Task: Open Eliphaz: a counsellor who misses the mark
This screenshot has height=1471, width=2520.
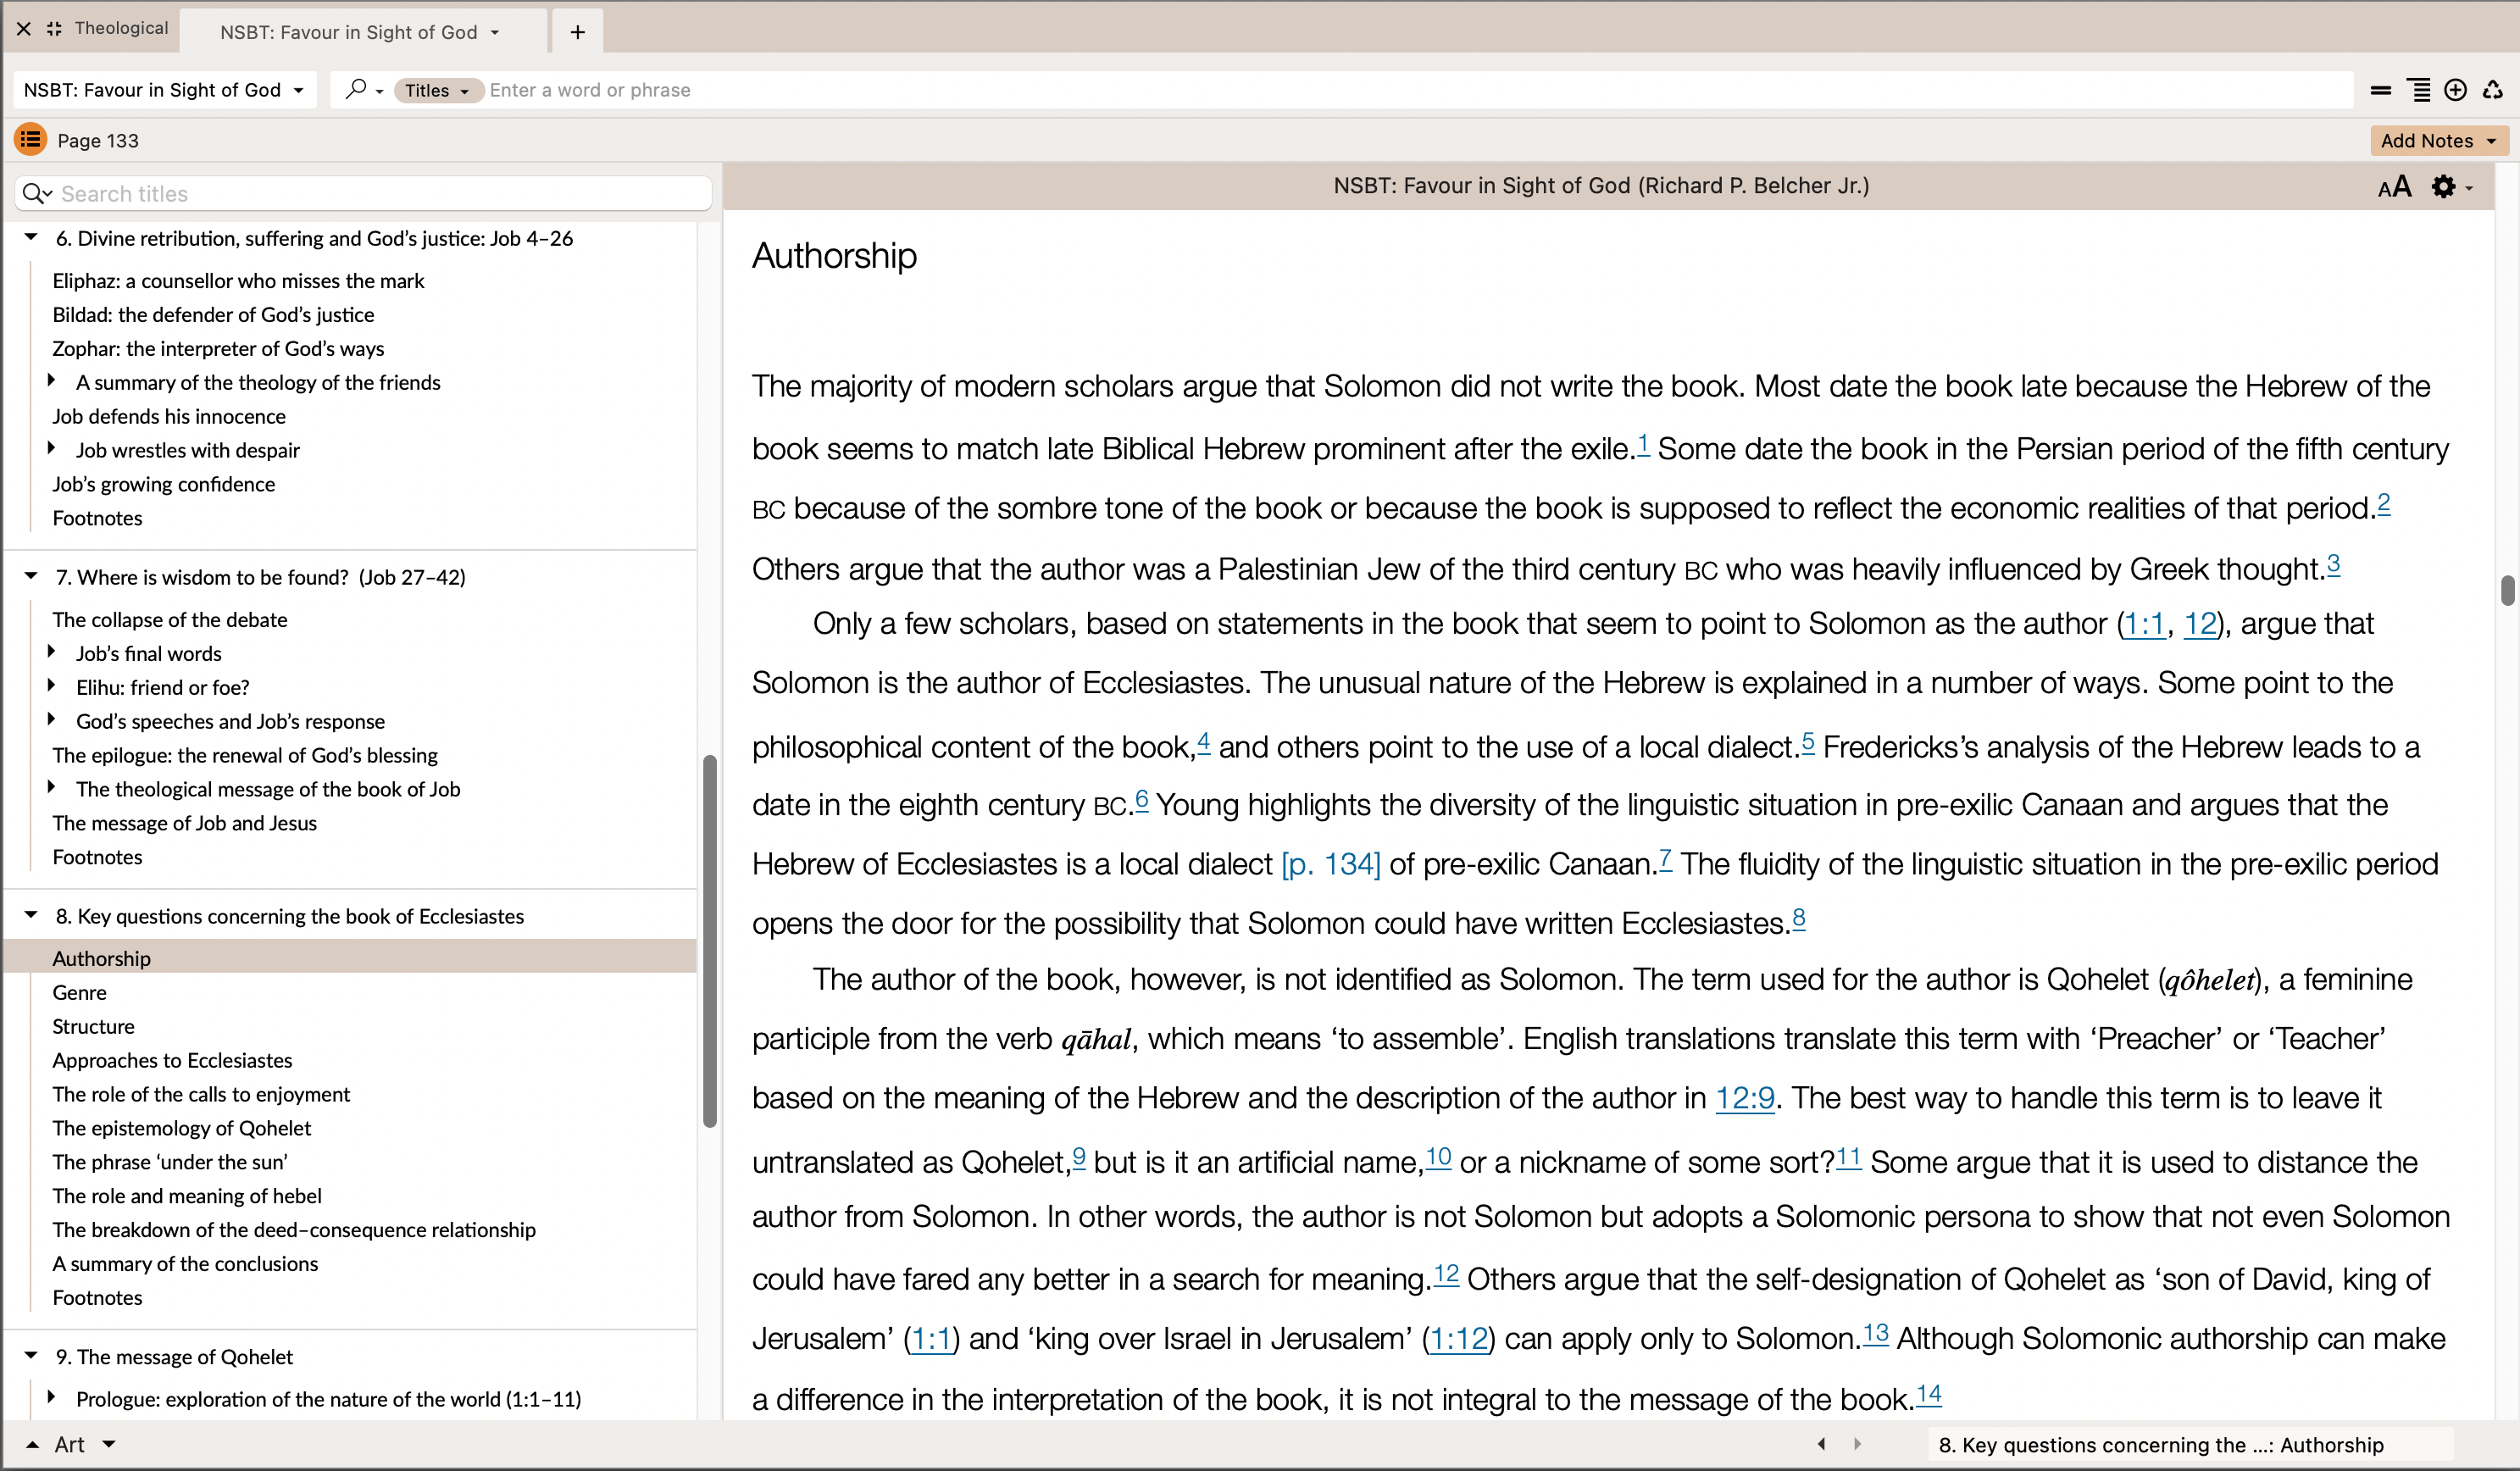Action: coord(238,281)
